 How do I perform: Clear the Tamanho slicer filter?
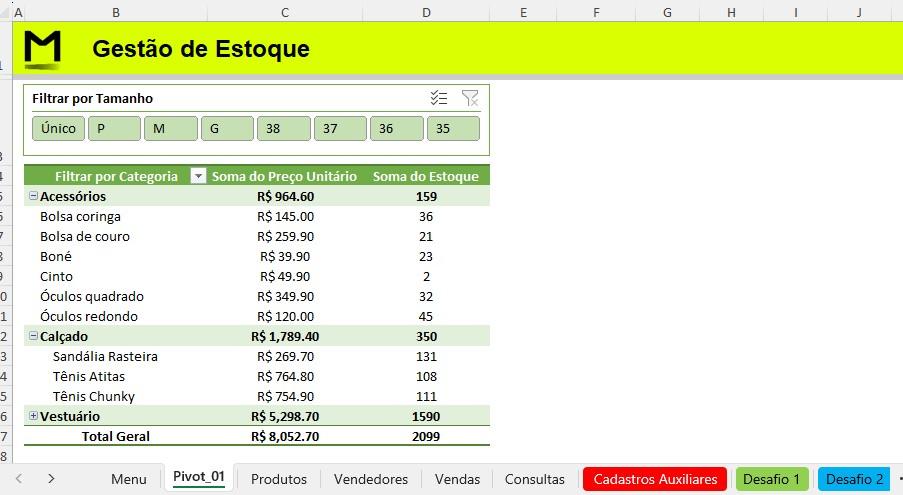point(470,98)
